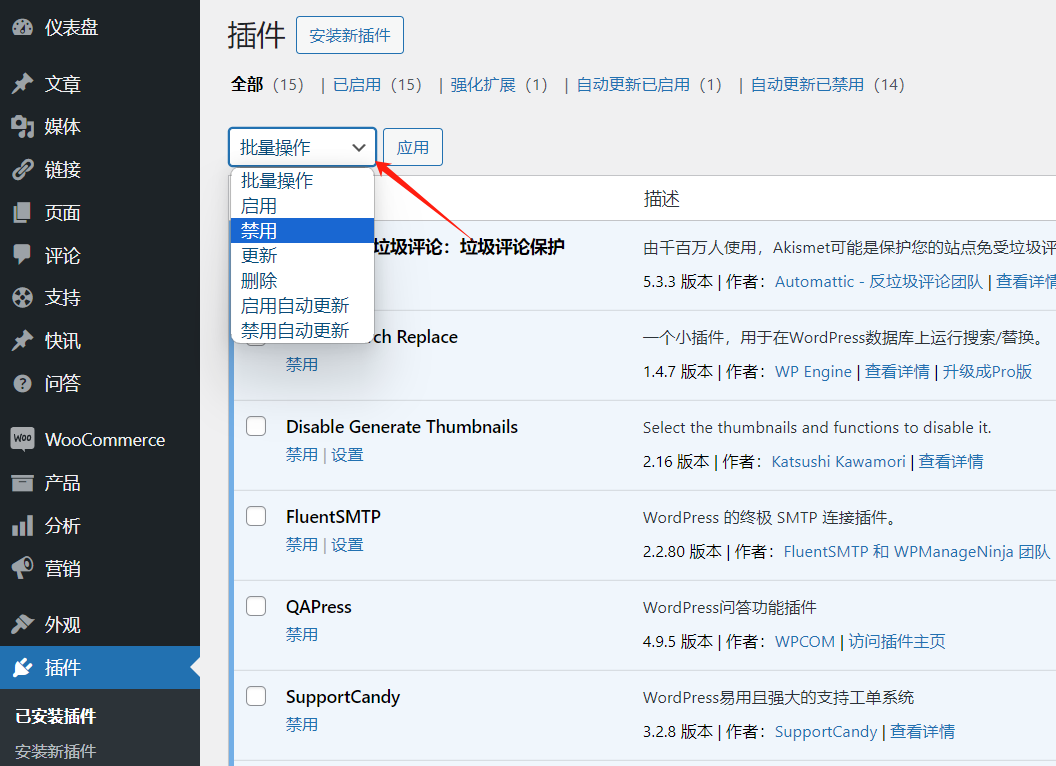Click the 产品 products icon
1056x766 pixels.
24,482
